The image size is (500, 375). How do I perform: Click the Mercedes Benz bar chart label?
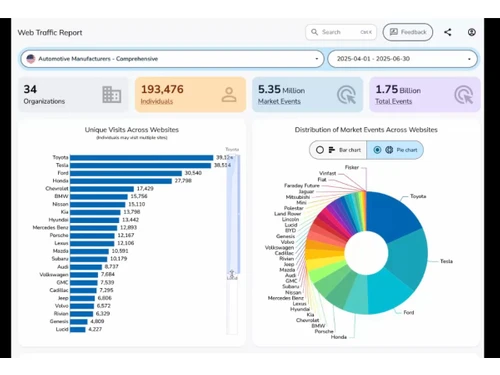click(50, 227)
